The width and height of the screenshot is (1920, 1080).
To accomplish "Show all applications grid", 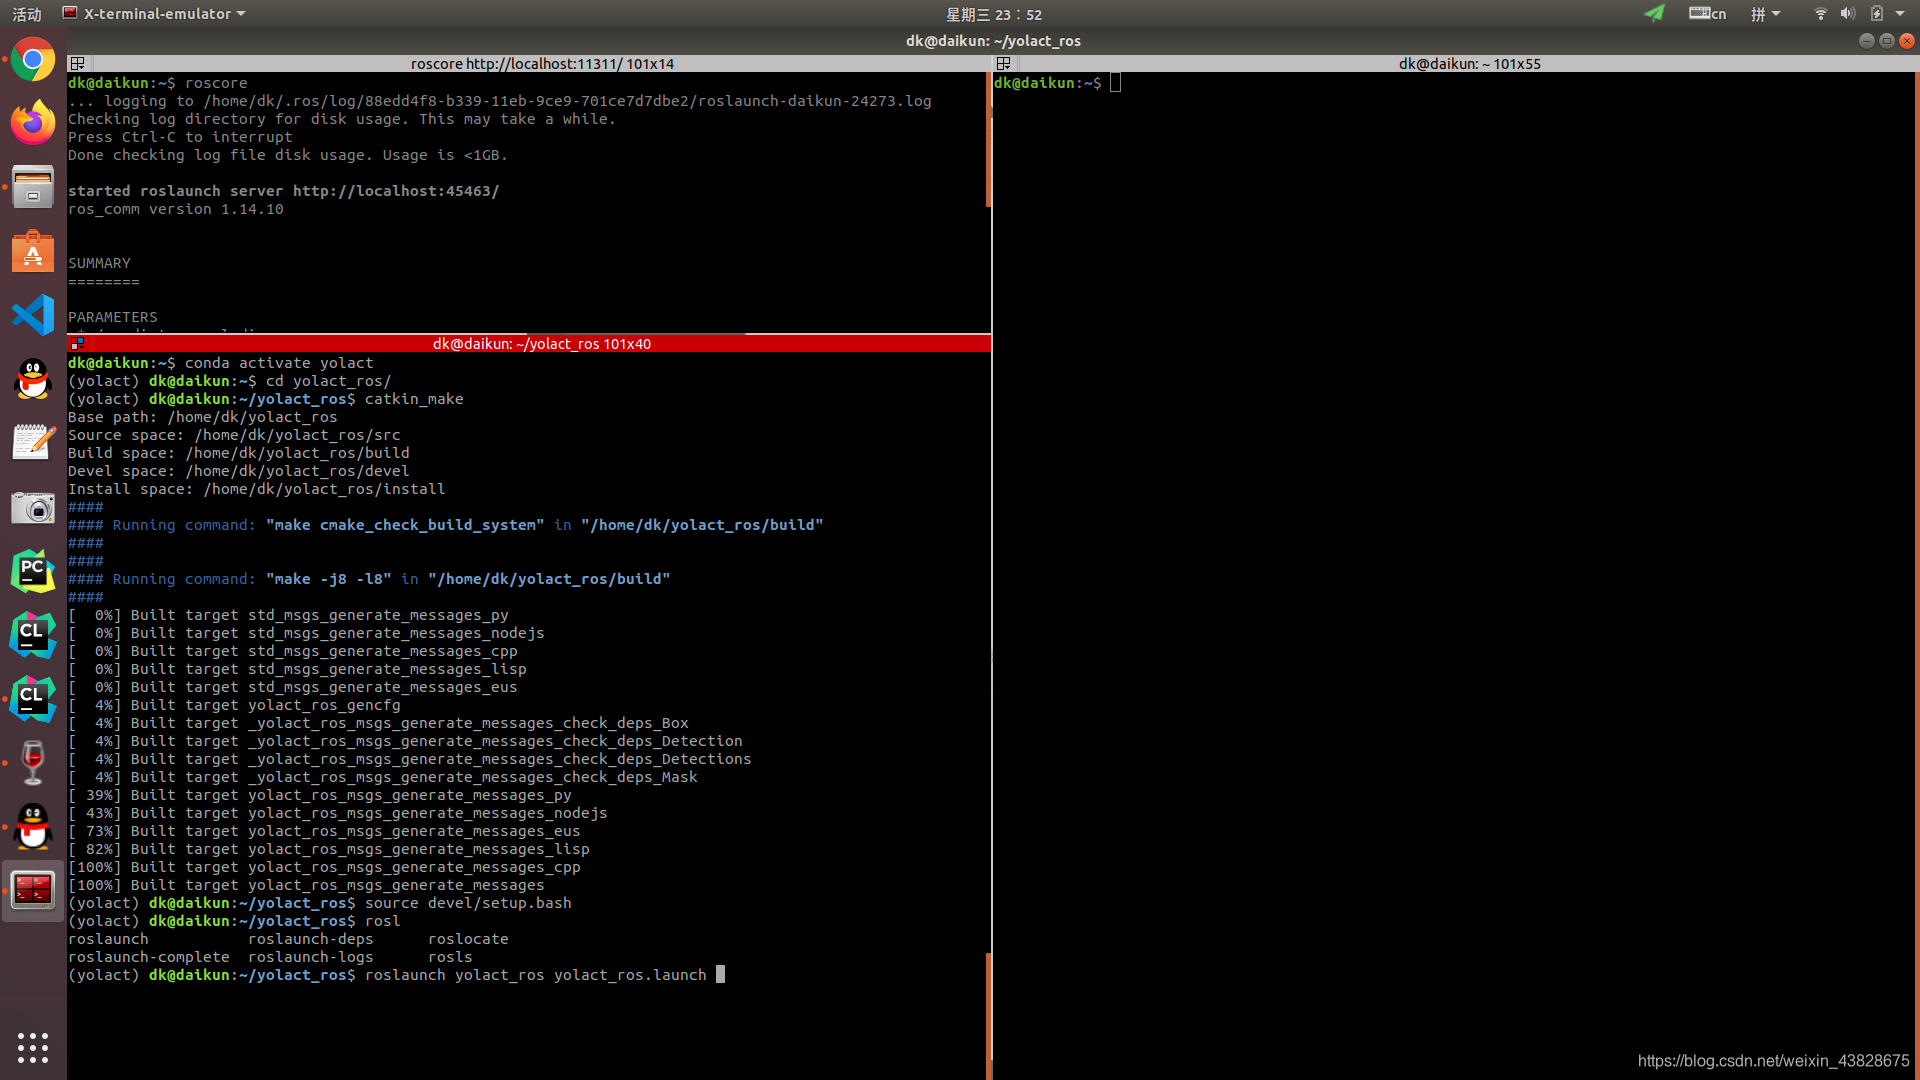I will point(33,1047).
